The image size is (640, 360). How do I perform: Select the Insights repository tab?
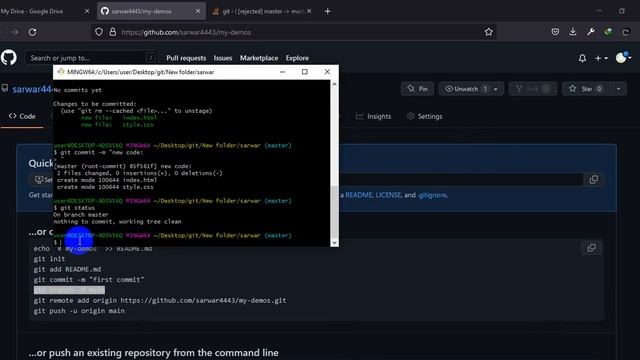(x=373, y=116)
